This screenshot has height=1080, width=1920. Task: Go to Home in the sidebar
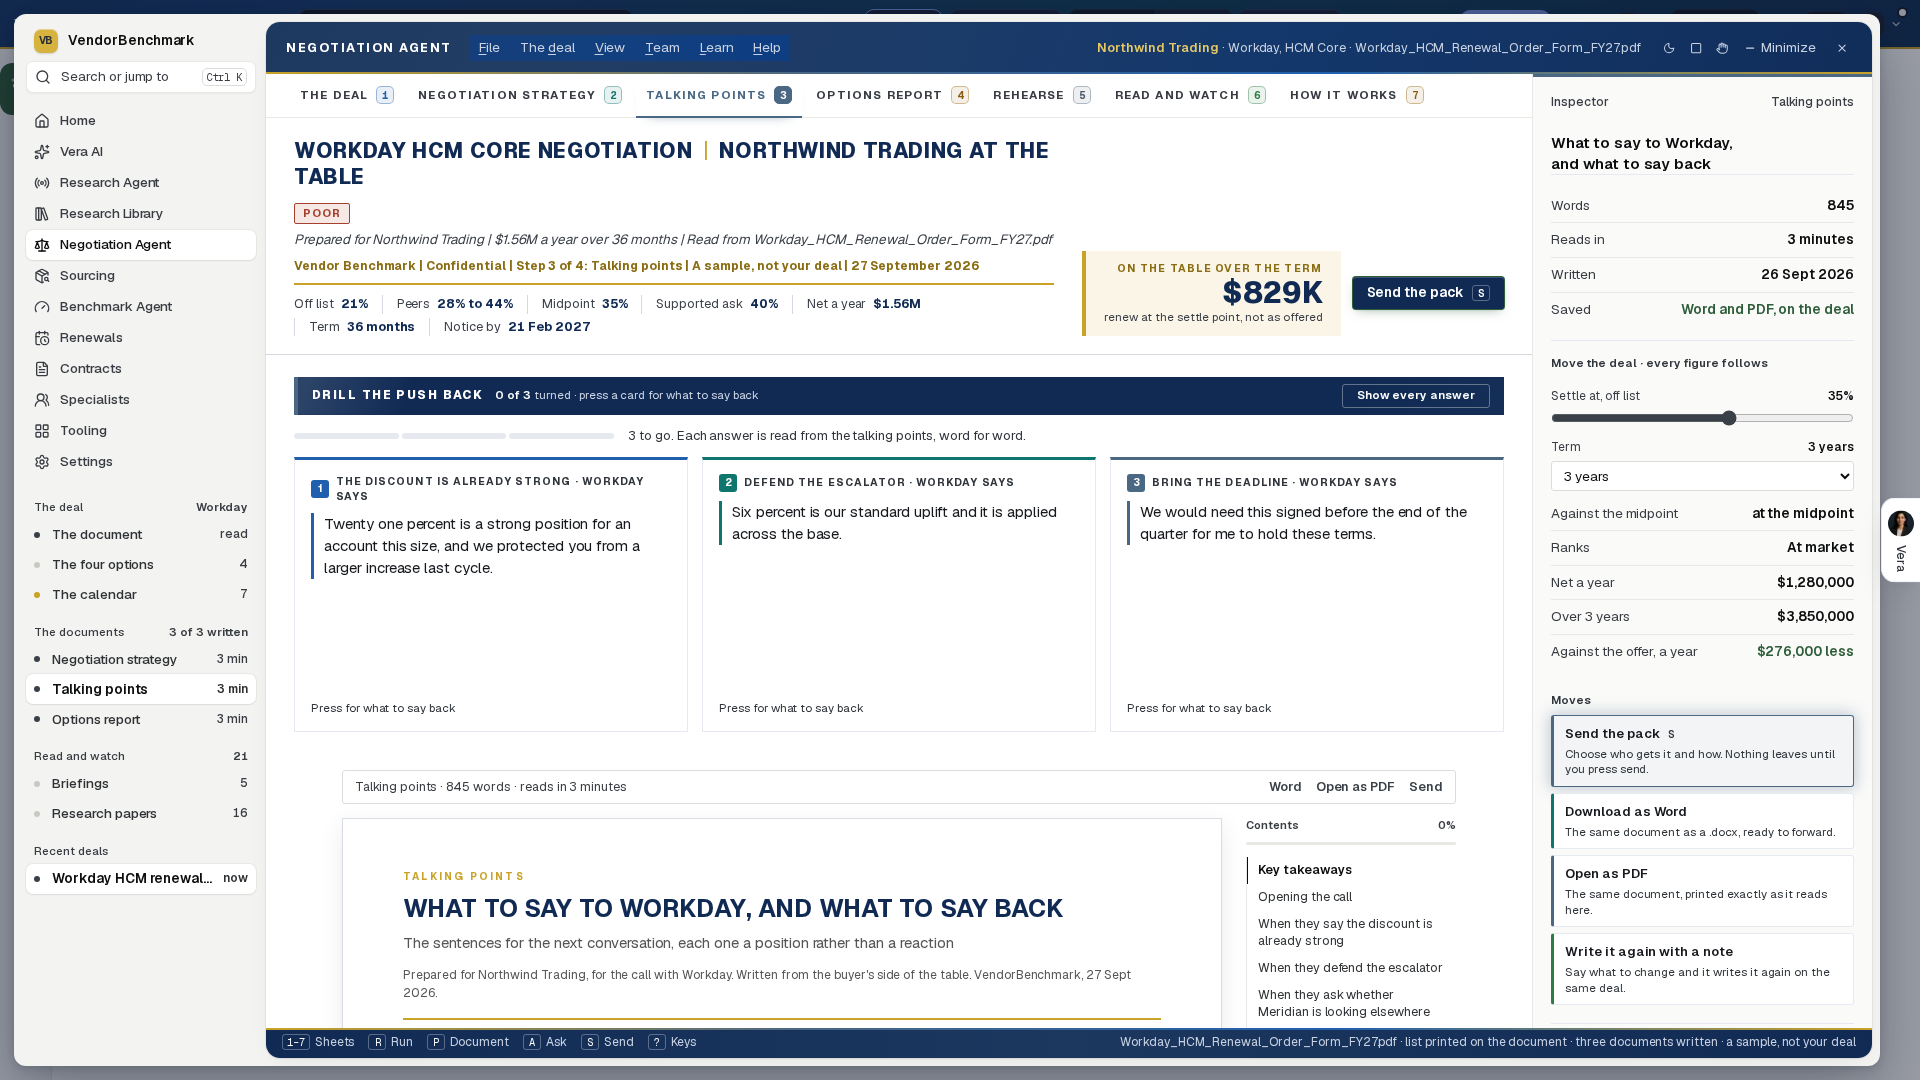coord(140,121)
